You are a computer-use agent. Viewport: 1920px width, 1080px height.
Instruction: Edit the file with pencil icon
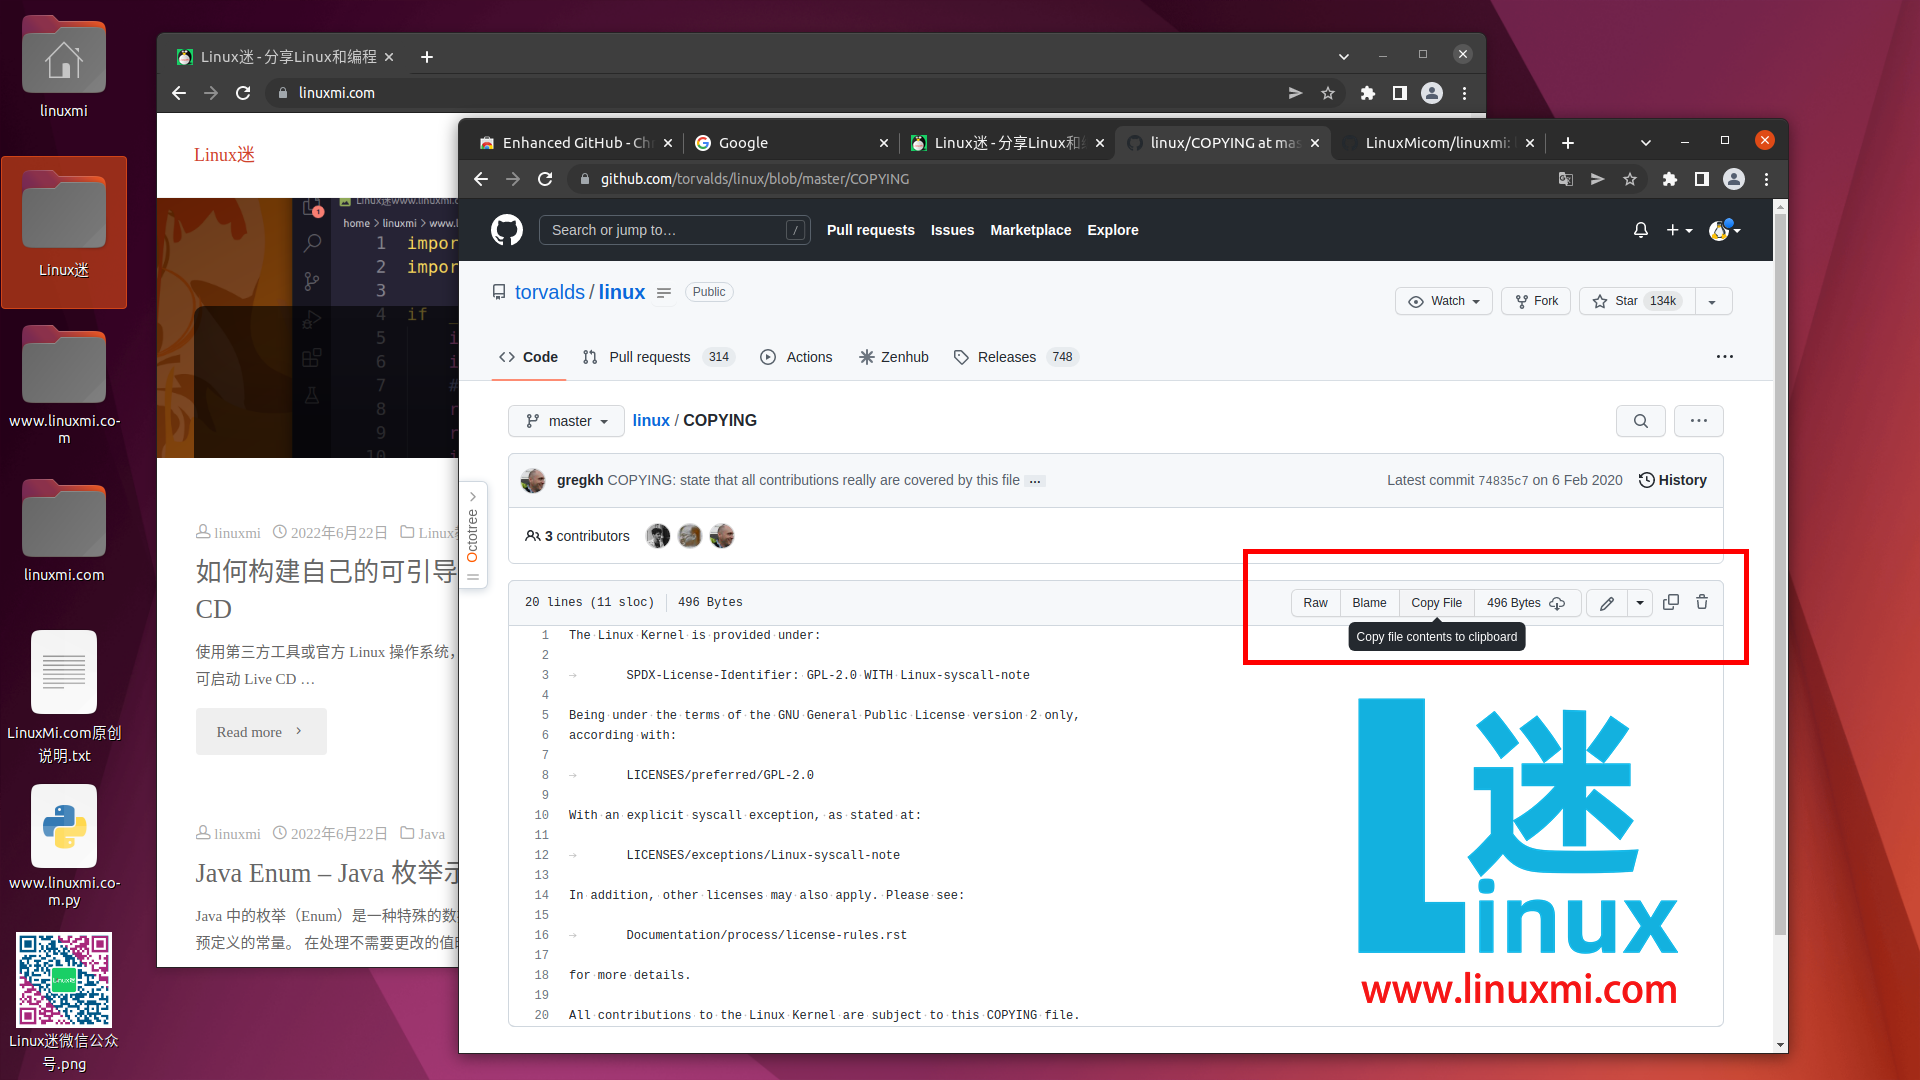click(1607, 603)
